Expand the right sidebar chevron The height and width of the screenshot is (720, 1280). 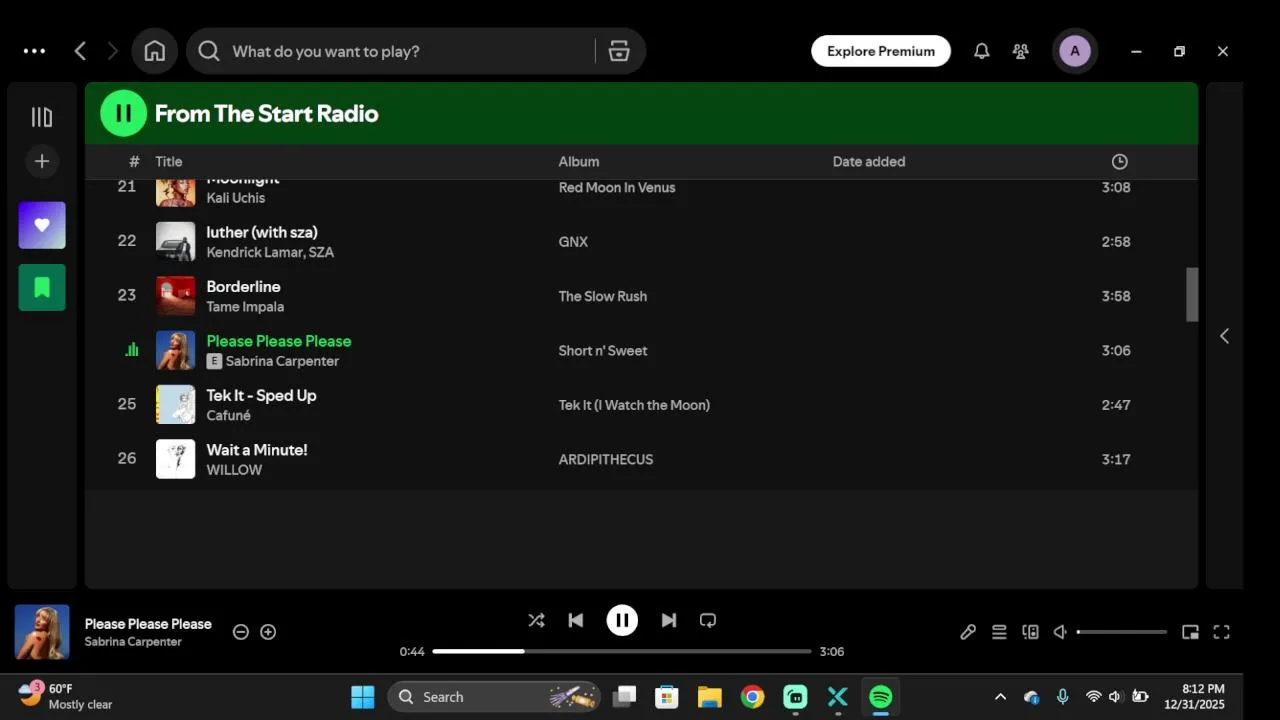1224,336
